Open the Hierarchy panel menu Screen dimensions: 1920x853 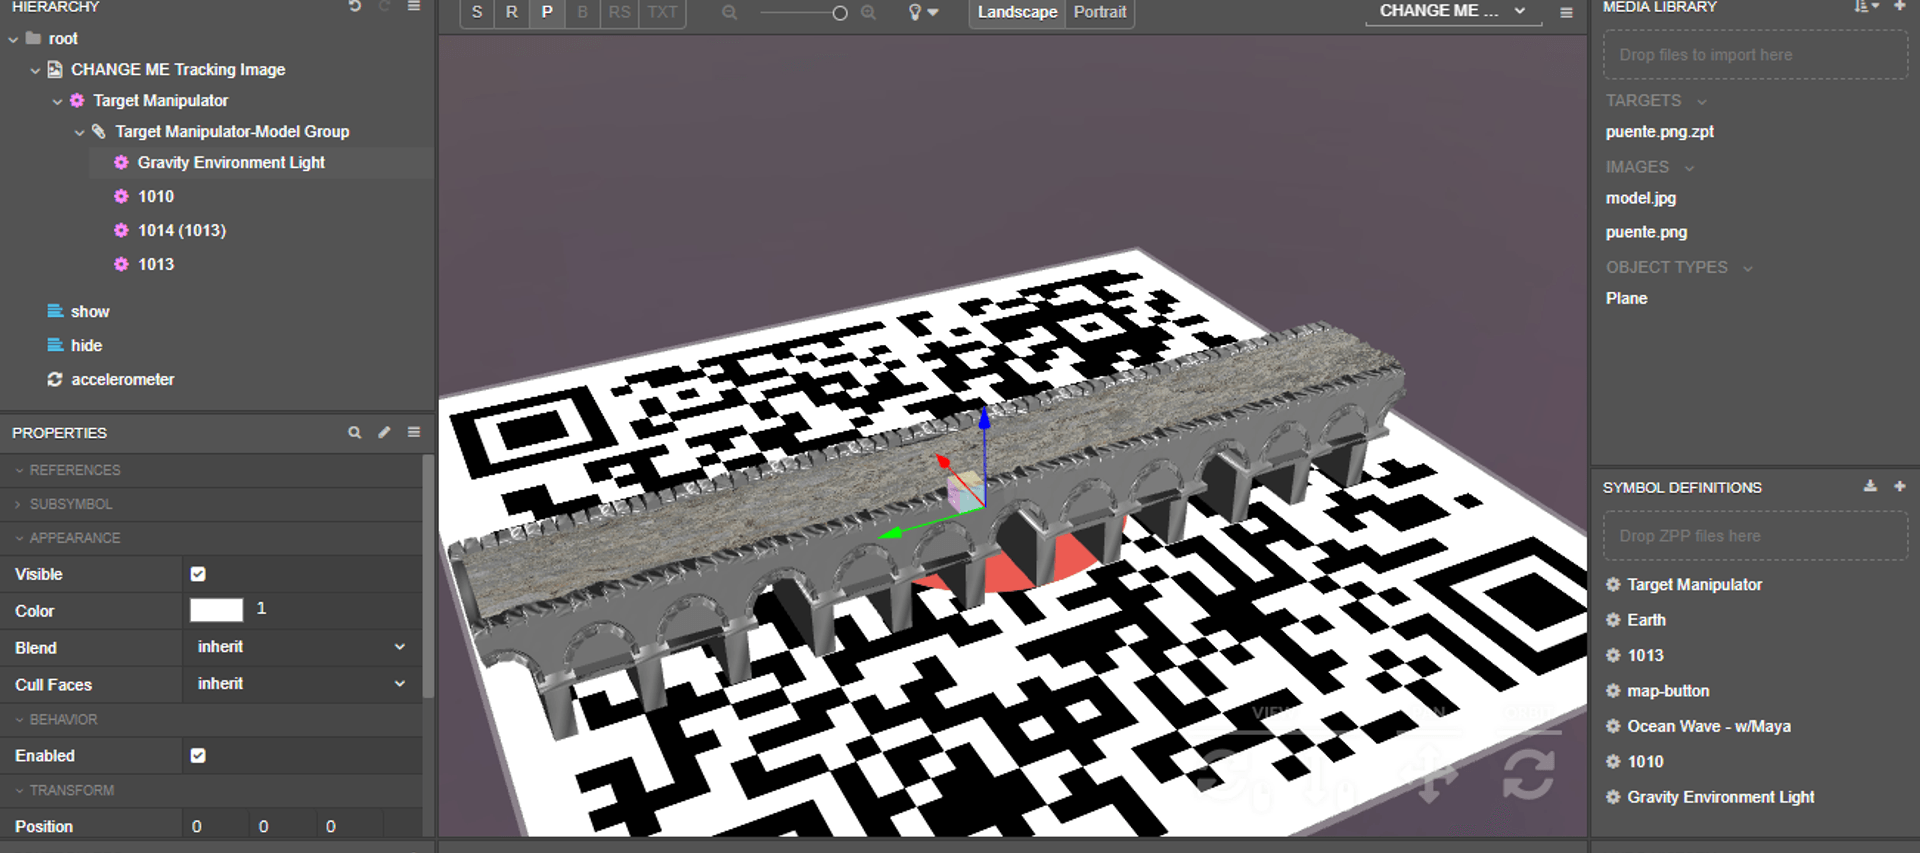[414, 6]
